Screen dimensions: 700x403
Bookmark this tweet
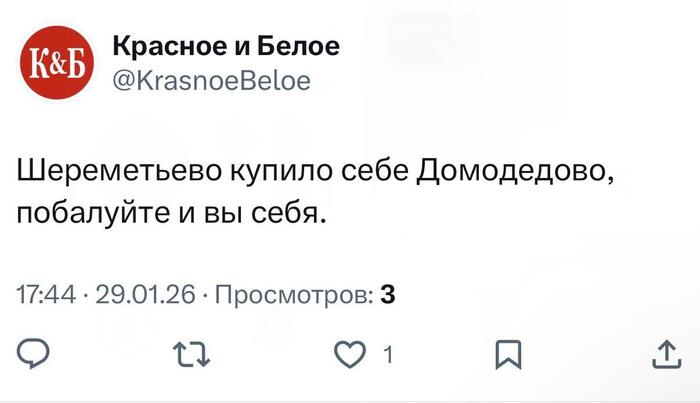point(508,355)
